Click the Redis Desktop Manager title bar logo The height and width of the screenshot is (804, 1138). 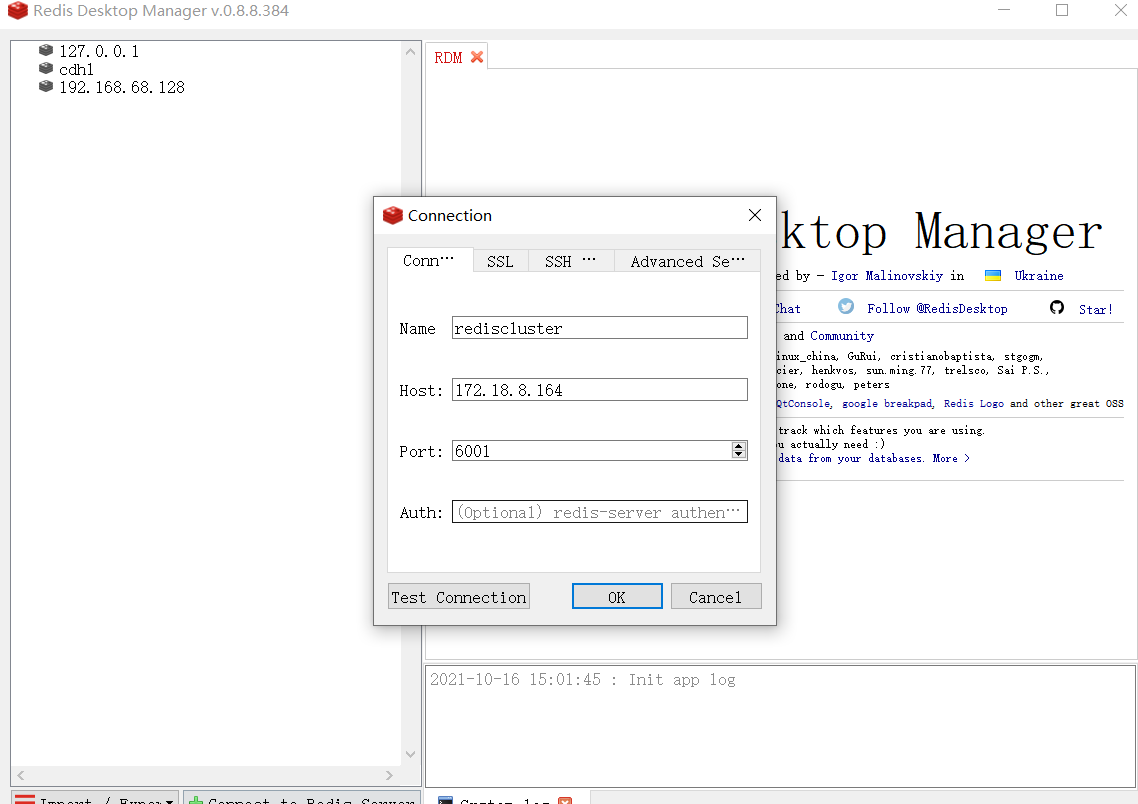pos(18,11)
